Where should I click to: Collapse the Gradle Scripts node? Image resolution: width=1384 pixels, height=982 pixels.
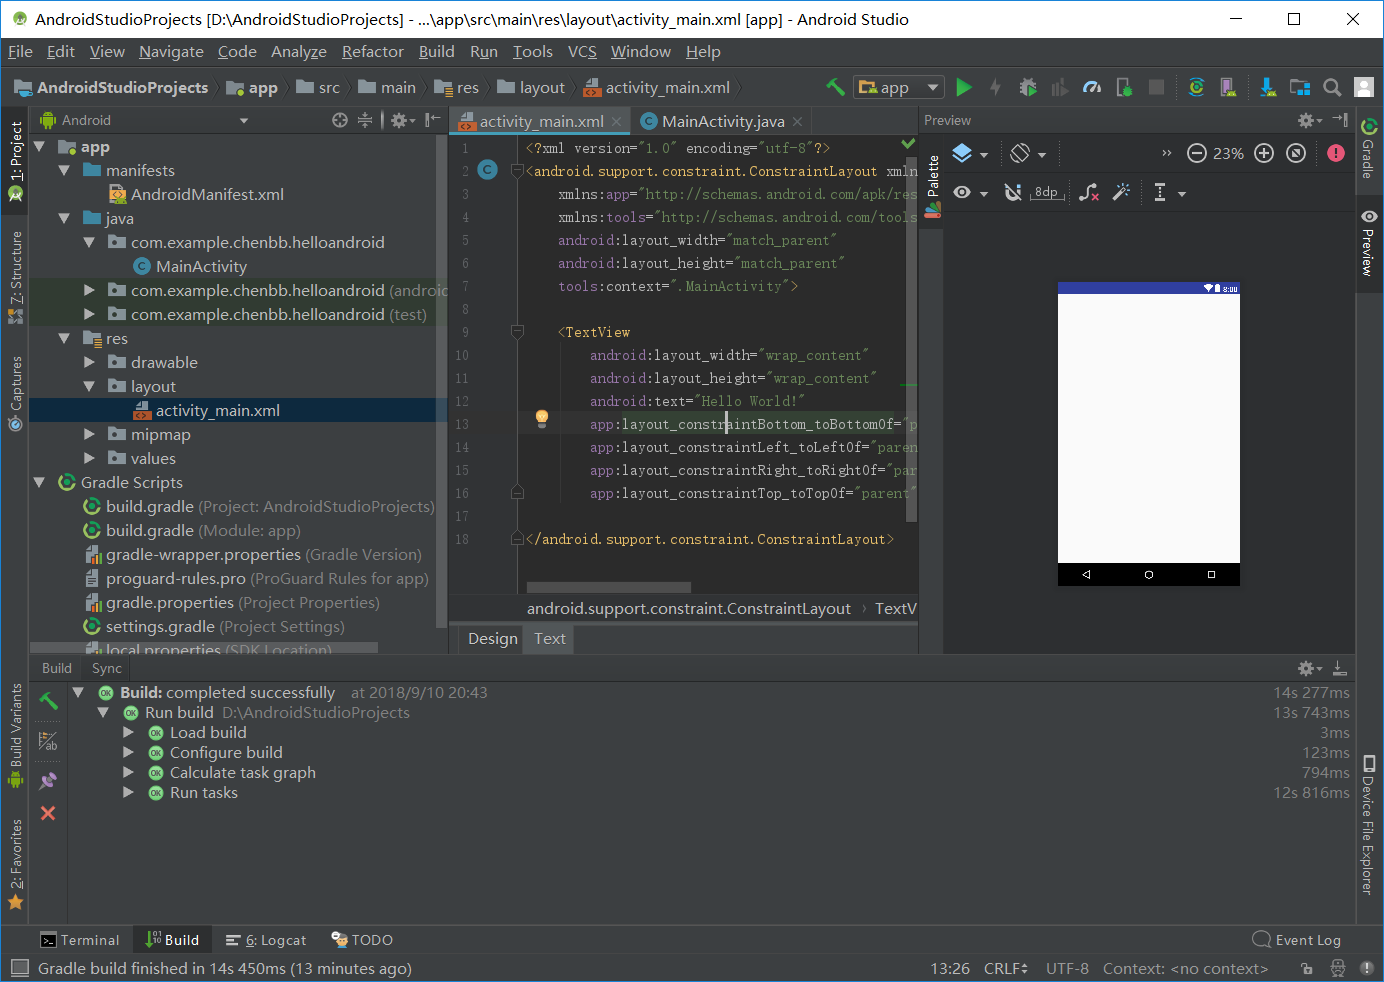tap(39, 482)
